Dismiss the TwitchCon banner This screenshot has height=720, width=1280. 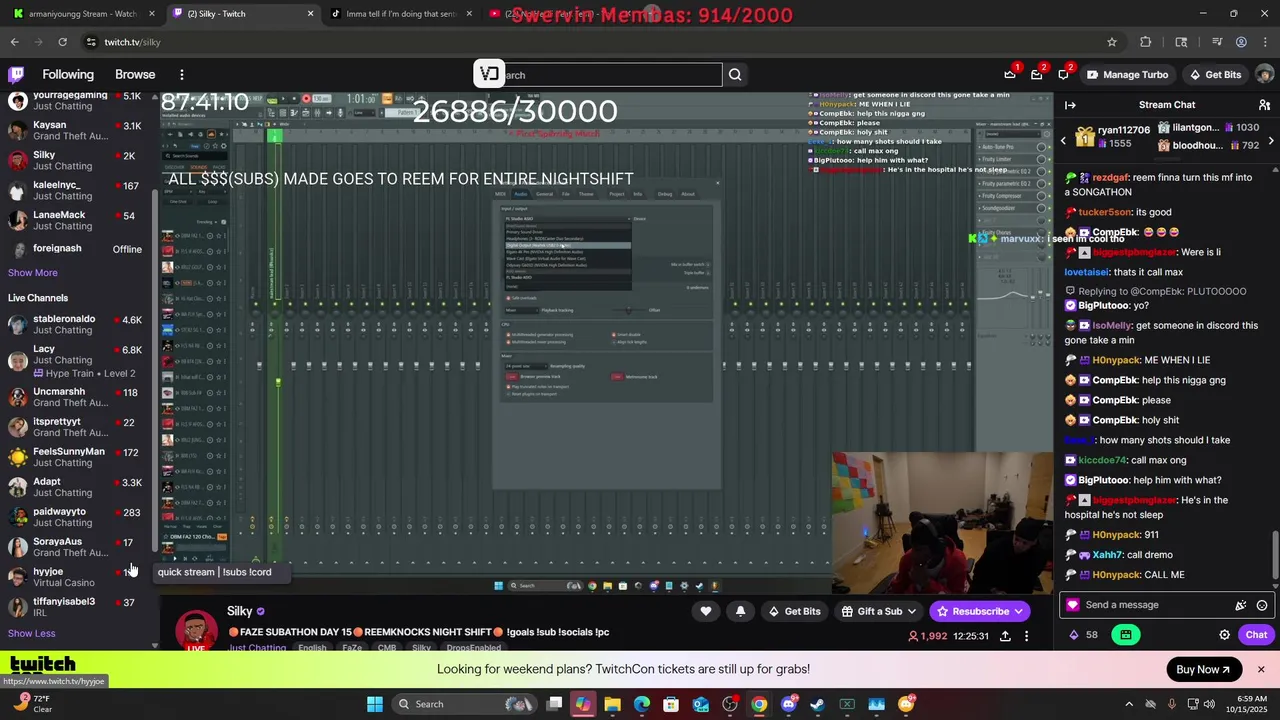pyautogui.click(x=1261, y=669)
